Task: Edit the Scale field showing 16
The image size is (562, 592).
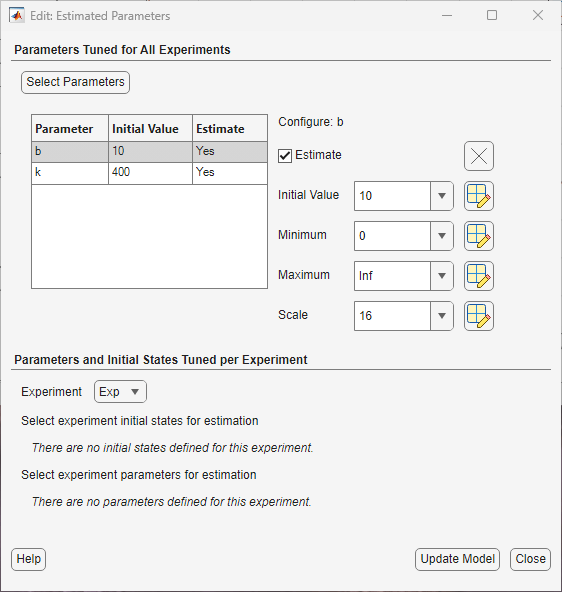Action: coord(392,316)
